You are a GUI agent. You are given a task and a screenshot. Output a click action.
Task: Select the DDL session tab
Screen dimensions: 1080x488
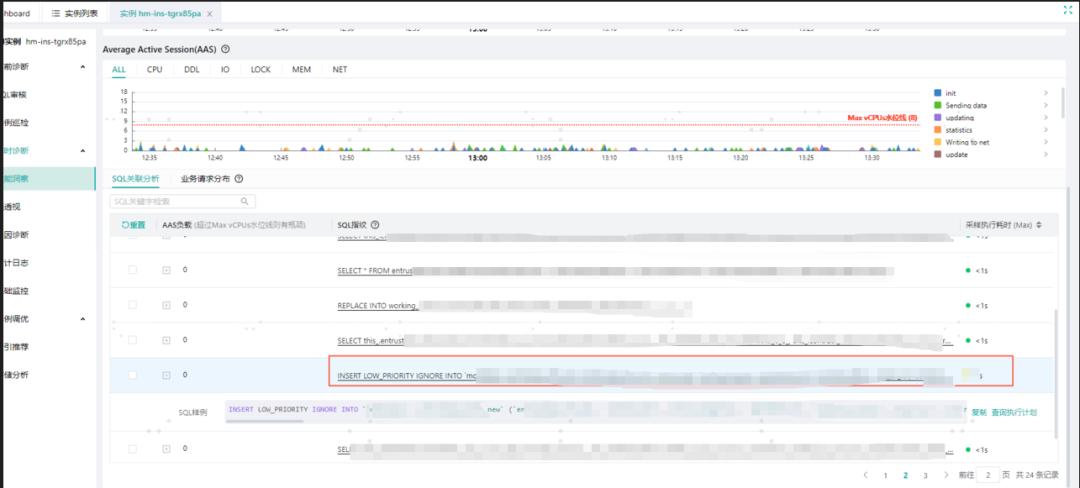(x=191, y=70)
